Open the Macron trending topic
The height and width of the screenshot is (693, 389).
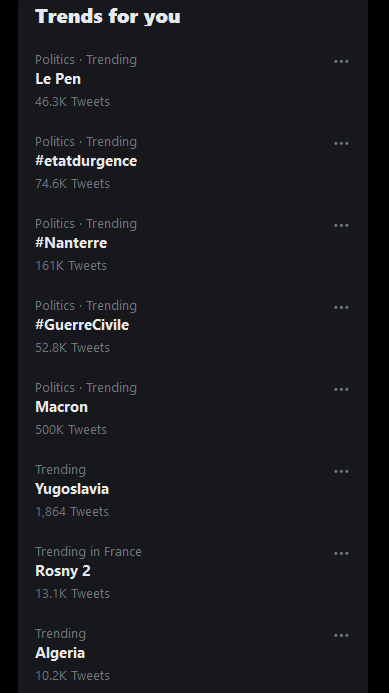[x=61, y=407]
